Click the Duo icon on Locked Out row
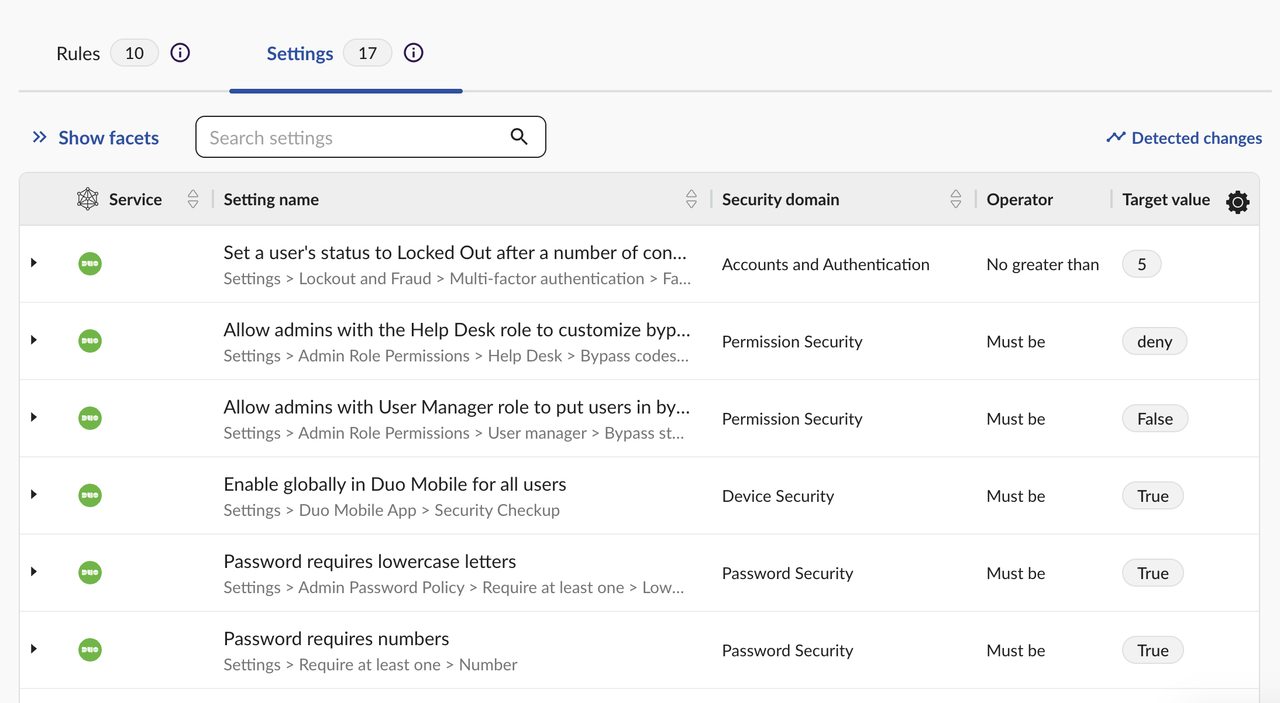The image size is (1280, 703). [90, 264]
